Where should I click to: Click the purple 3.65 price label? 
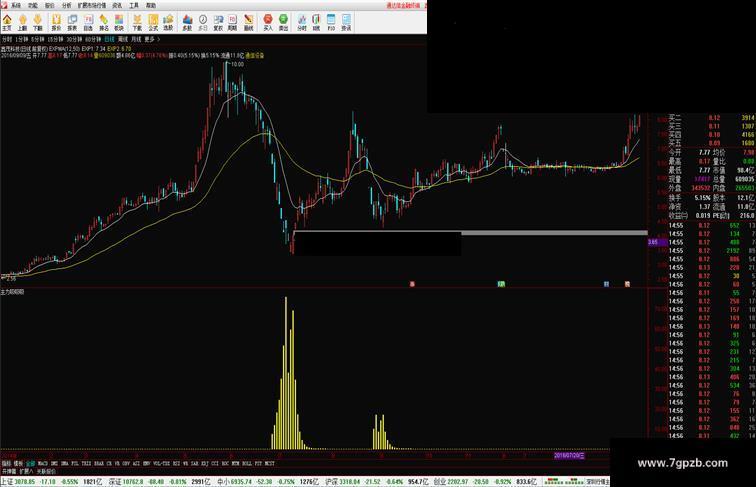click(656, 242)
